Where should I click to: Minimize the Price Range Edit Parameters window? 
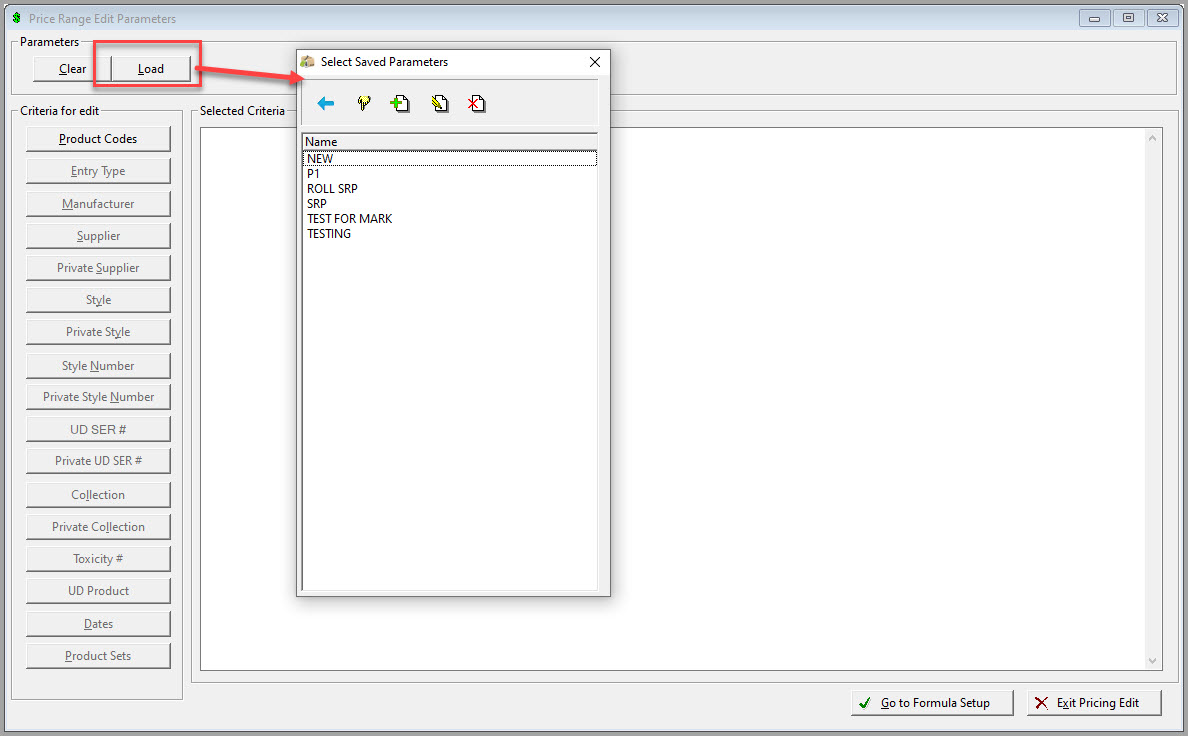1095,17
